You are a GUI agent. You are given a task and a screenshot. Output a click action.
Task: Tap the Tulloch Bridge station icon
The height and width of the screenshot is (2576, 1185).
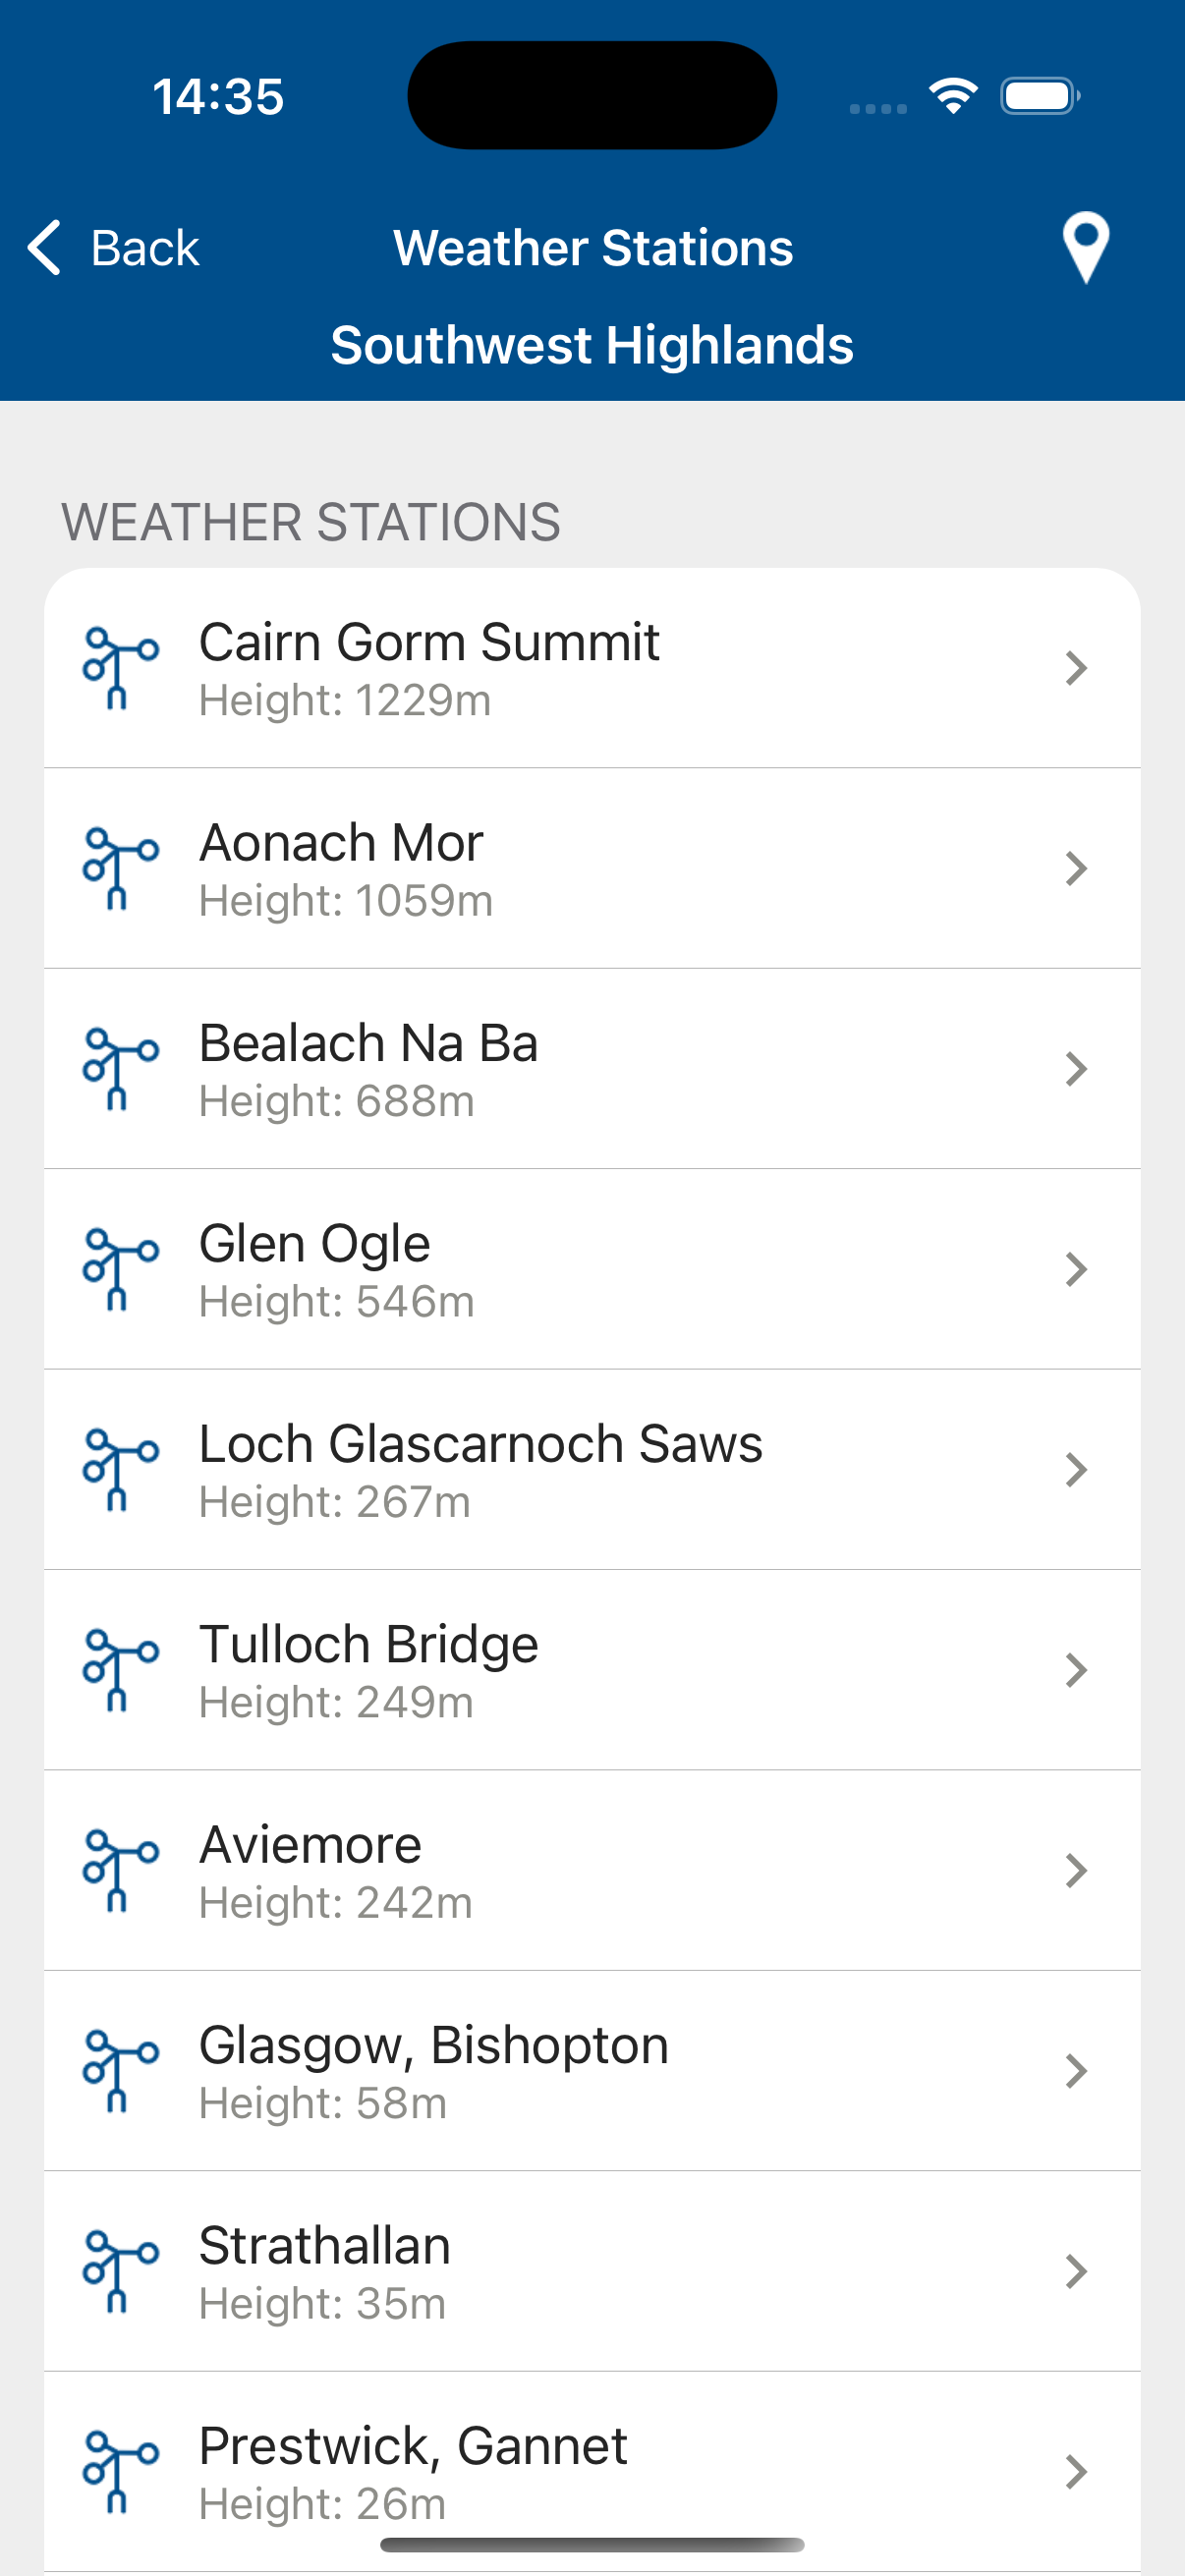pos(120,1670)
